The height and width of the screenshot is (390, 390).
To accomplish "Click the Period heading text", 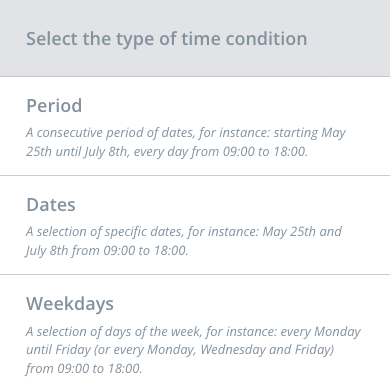I will (x=54, y=106).
